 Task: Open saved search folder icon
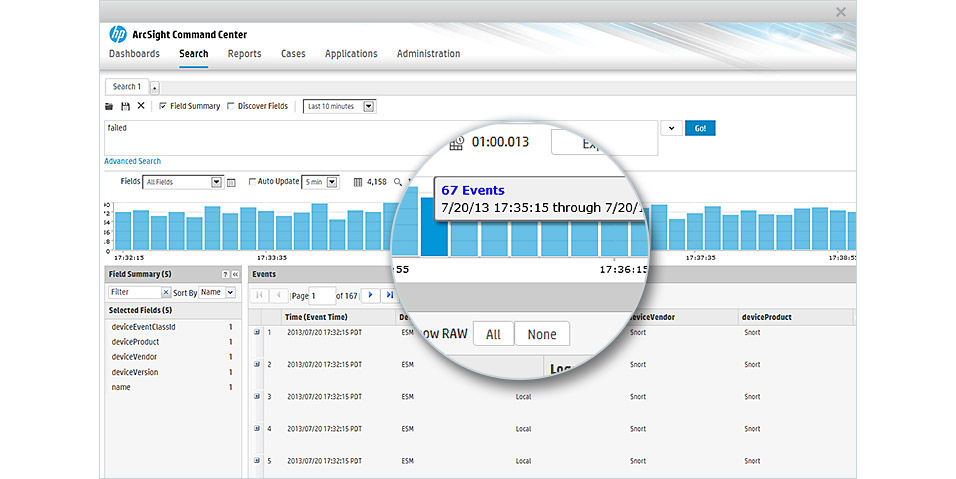[x=109, y=106]
